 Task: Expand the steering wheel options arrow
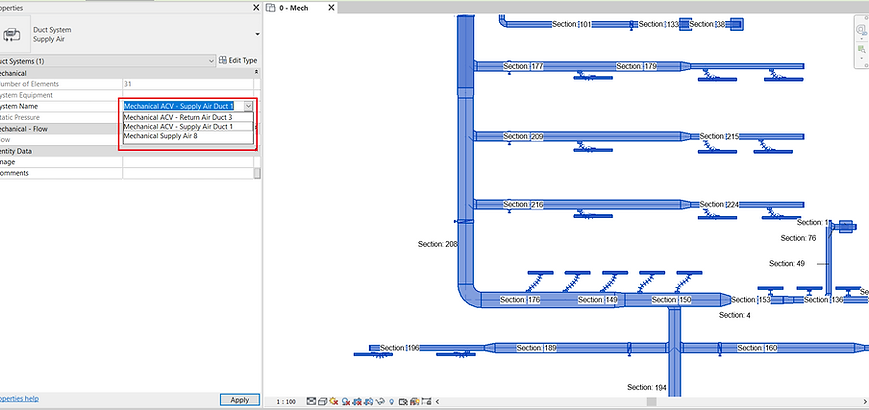pyautogui.click(x=862, y=39)
